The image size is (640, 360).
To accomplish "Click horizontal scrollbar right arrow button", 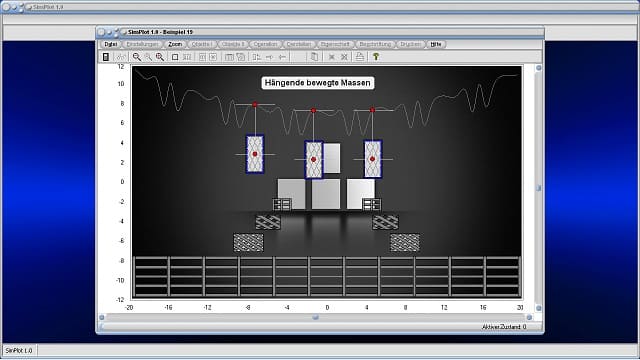I will pyautogui.click(x=529, y=317).
